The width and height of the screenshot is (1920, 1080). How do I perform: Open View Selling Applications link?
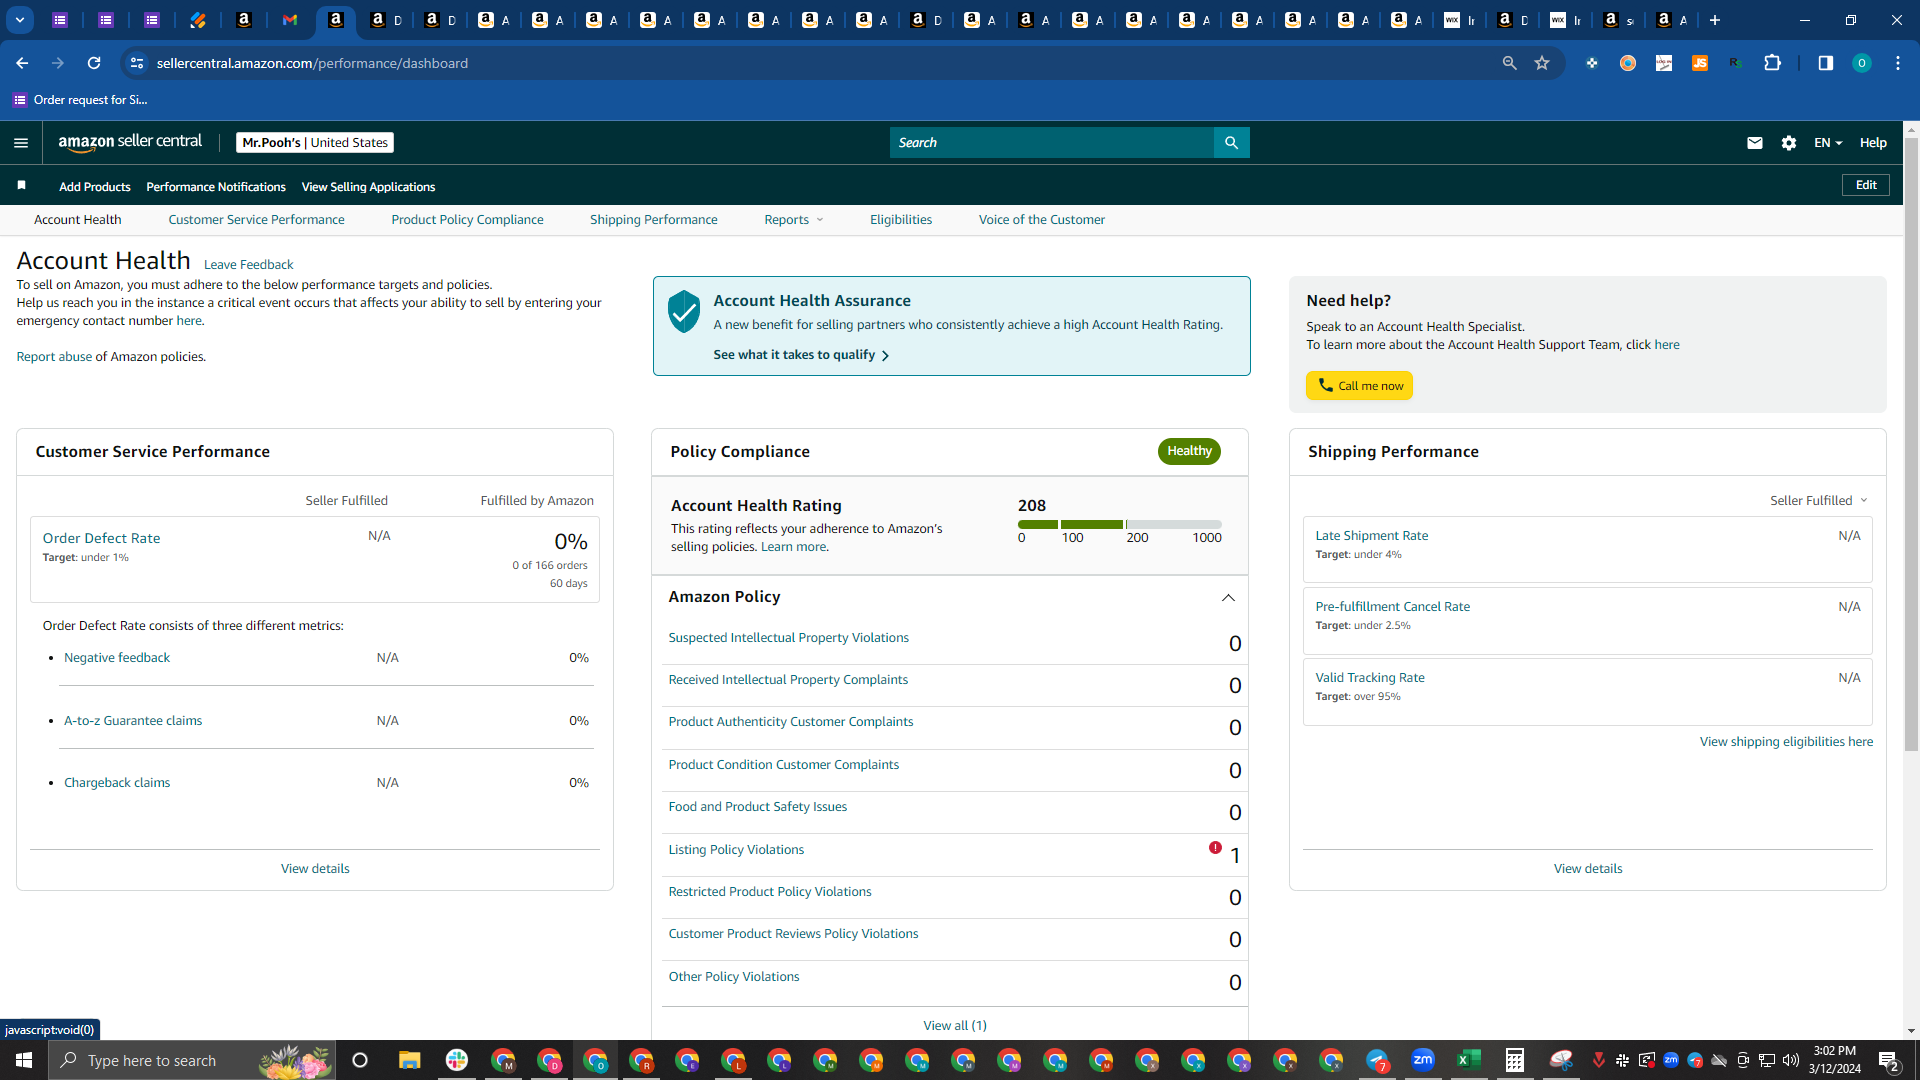pyautogui.click(x=368, y=187)
